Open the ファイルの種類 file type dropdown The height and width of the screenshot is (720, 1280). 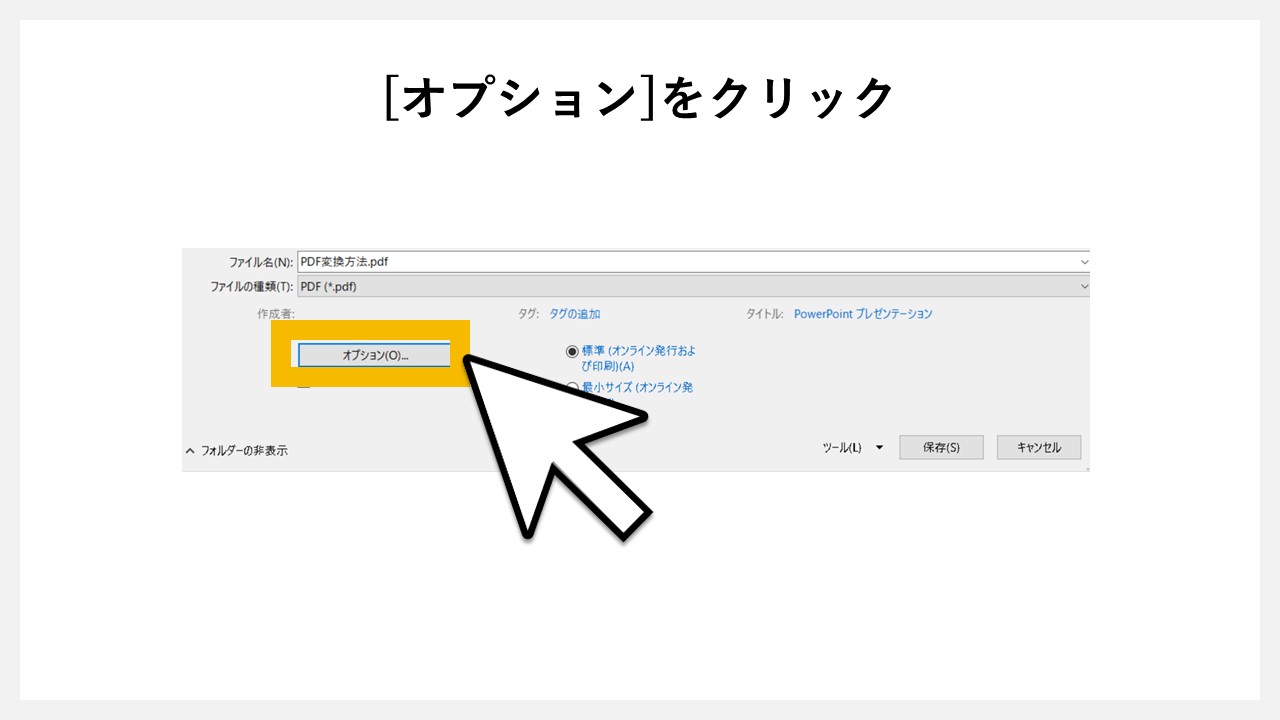pyautogui.click(x=1085, y=286)
